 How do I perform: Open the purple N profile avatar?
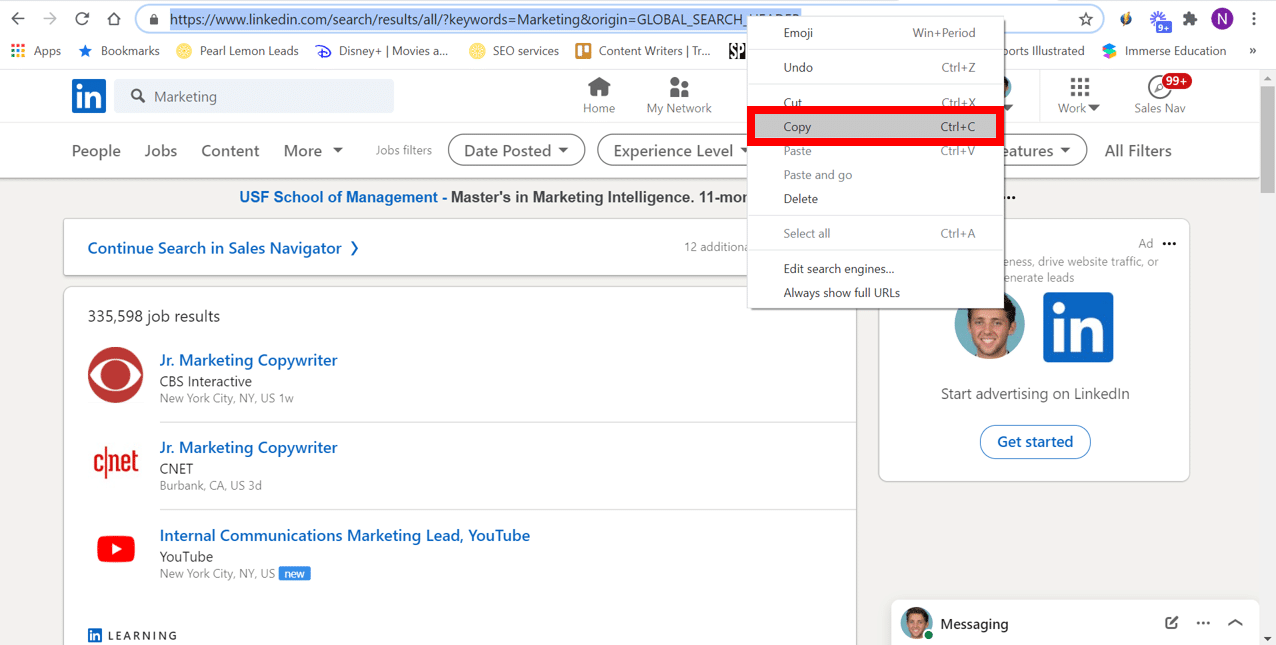click(1222, 19)
